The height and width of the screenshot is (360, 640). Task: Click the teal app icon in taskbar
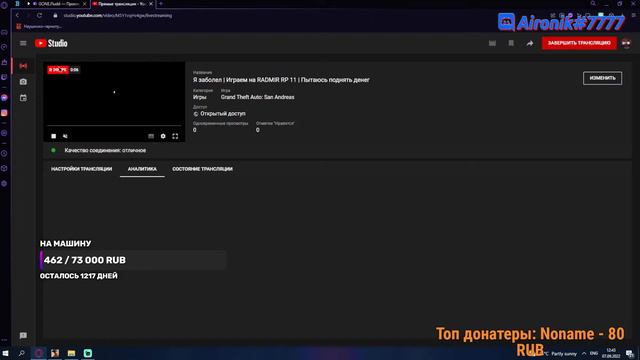(88, 353)
